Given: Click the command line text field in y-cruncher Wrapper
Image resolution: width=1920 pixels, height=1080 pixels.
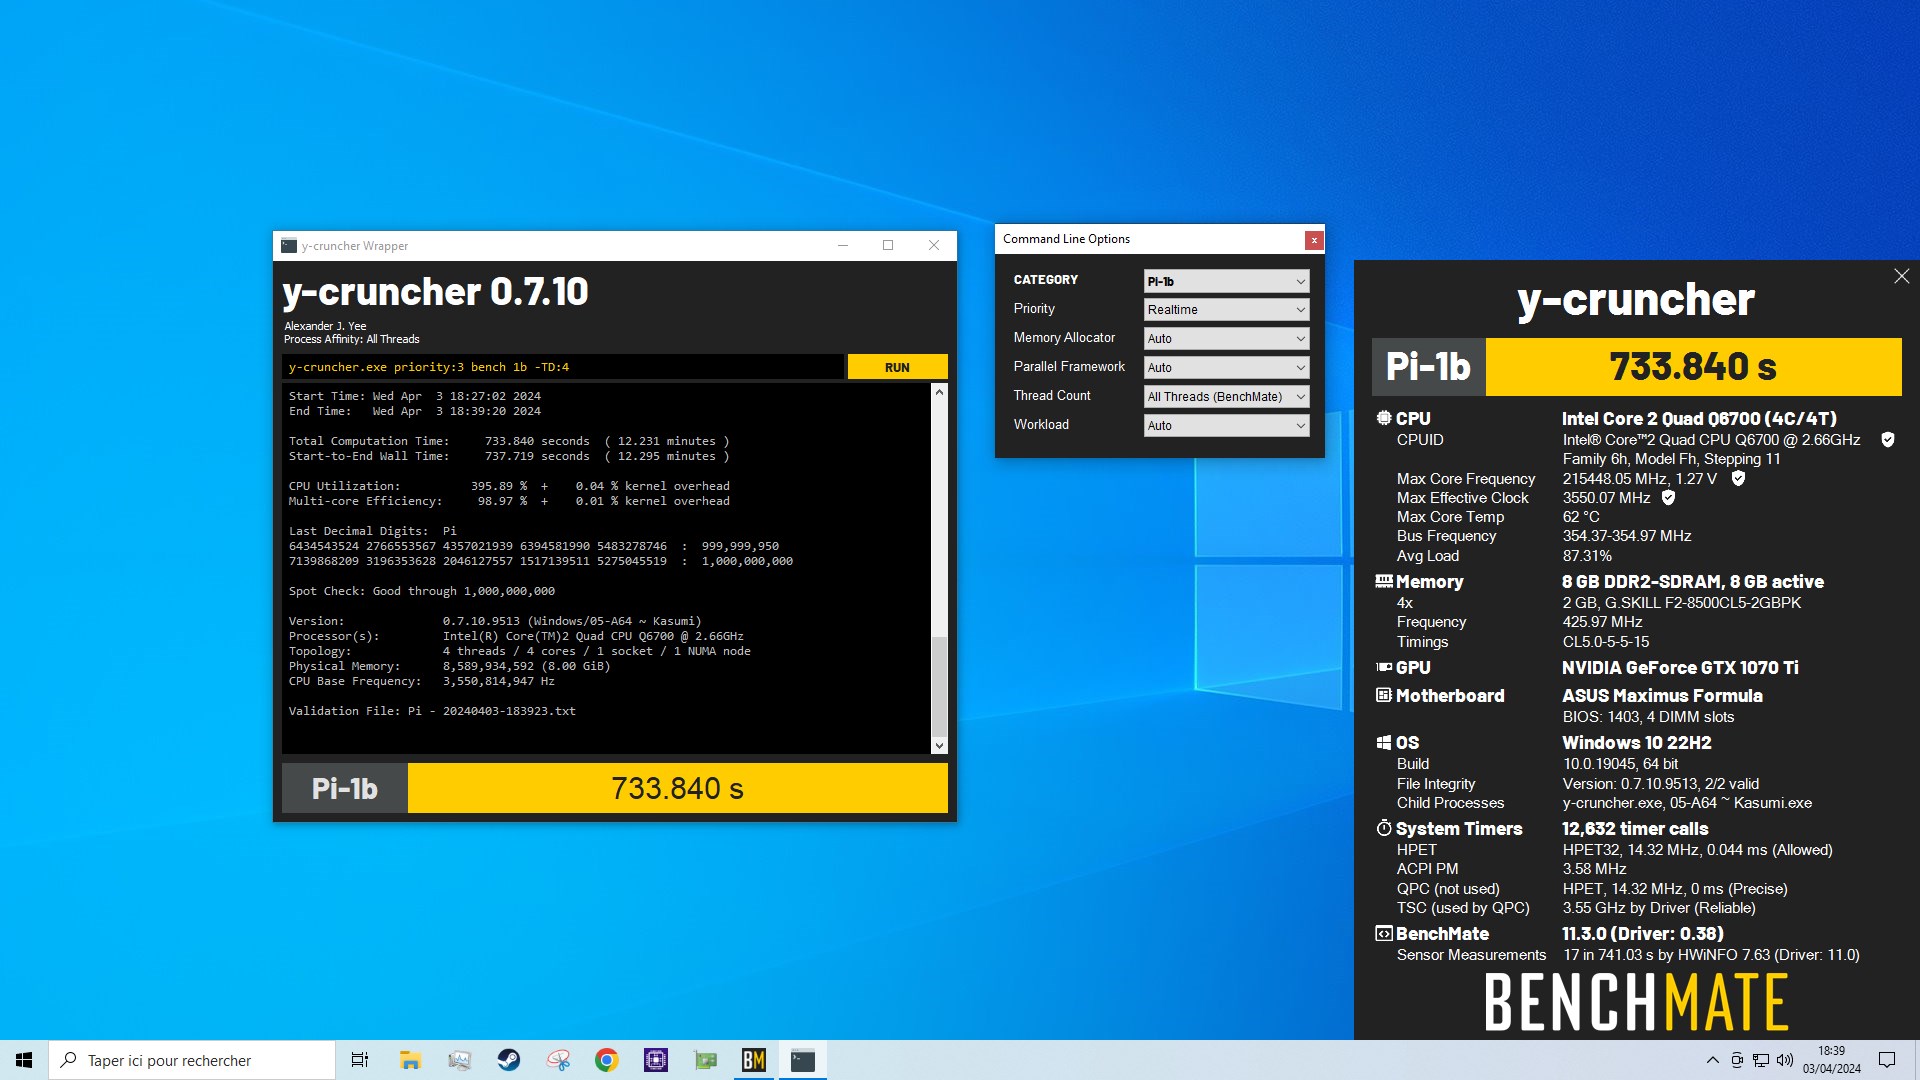Looking at the screenshot, I should click(x=562, y=367).
